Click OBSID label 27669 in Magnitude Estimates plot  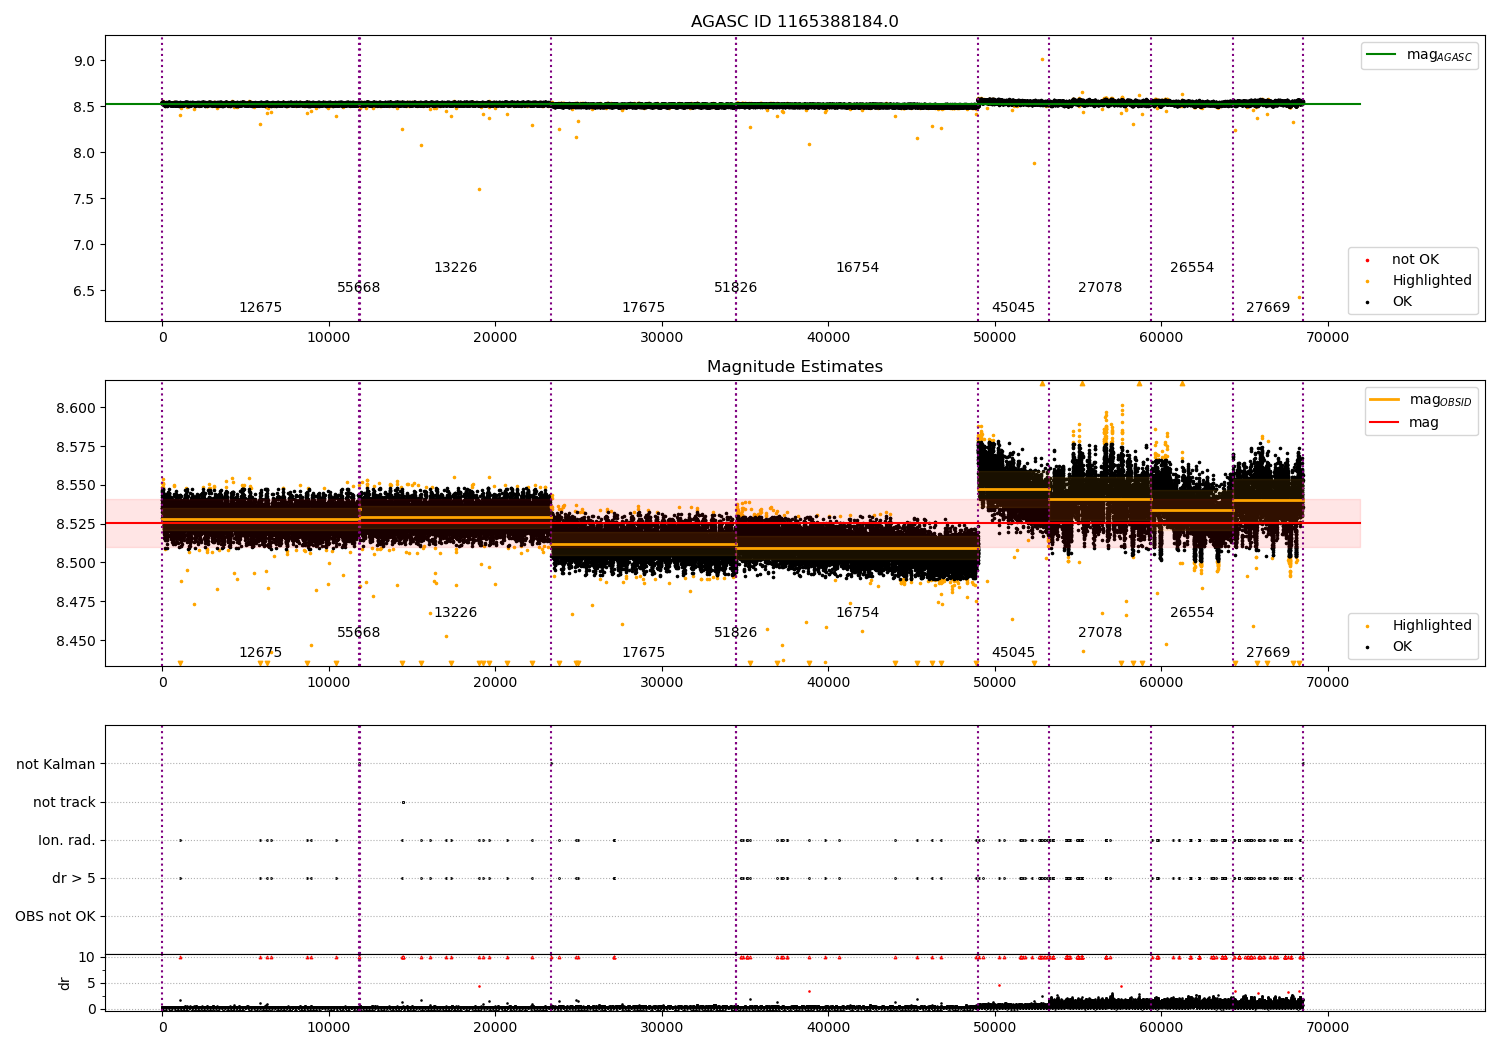tap(1268, 653)
